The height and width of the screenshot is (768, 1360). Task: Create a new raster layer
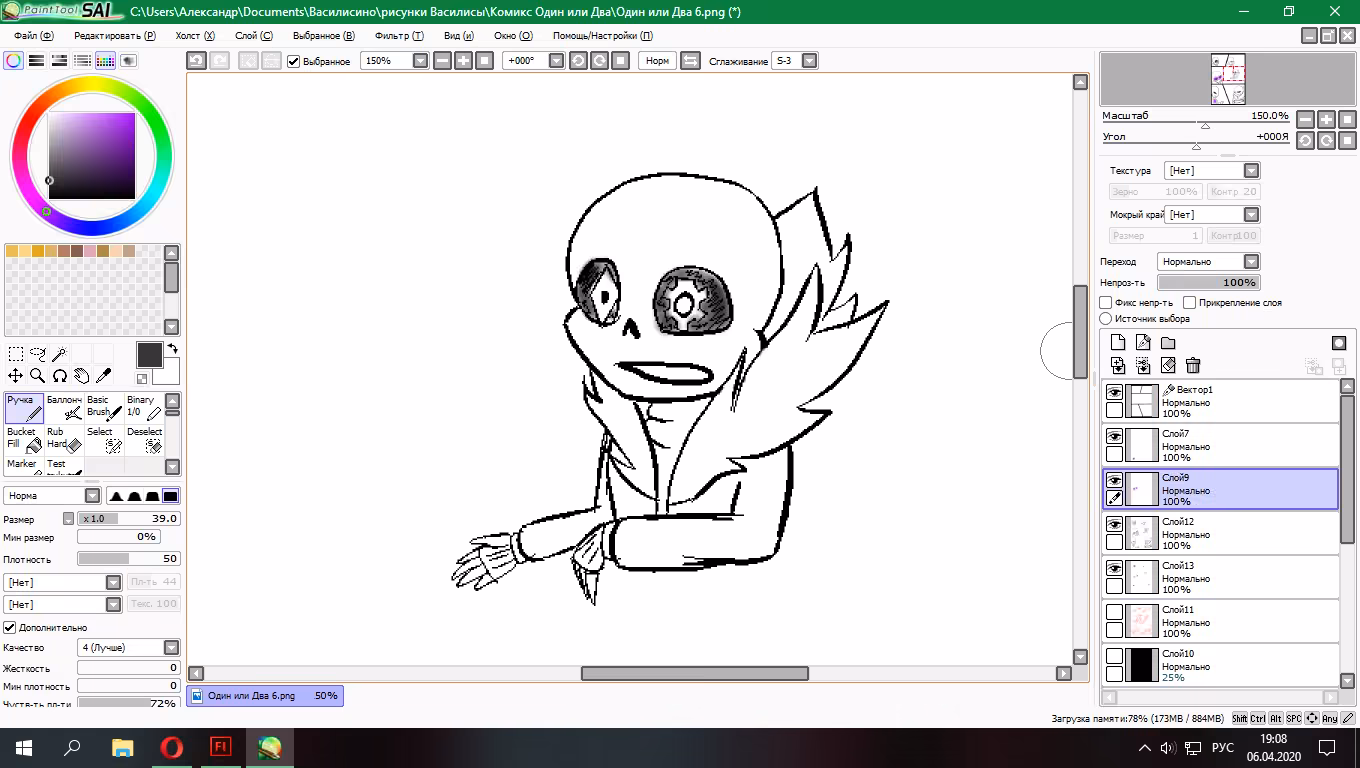pyautogui.click(x=1119, y=343)
